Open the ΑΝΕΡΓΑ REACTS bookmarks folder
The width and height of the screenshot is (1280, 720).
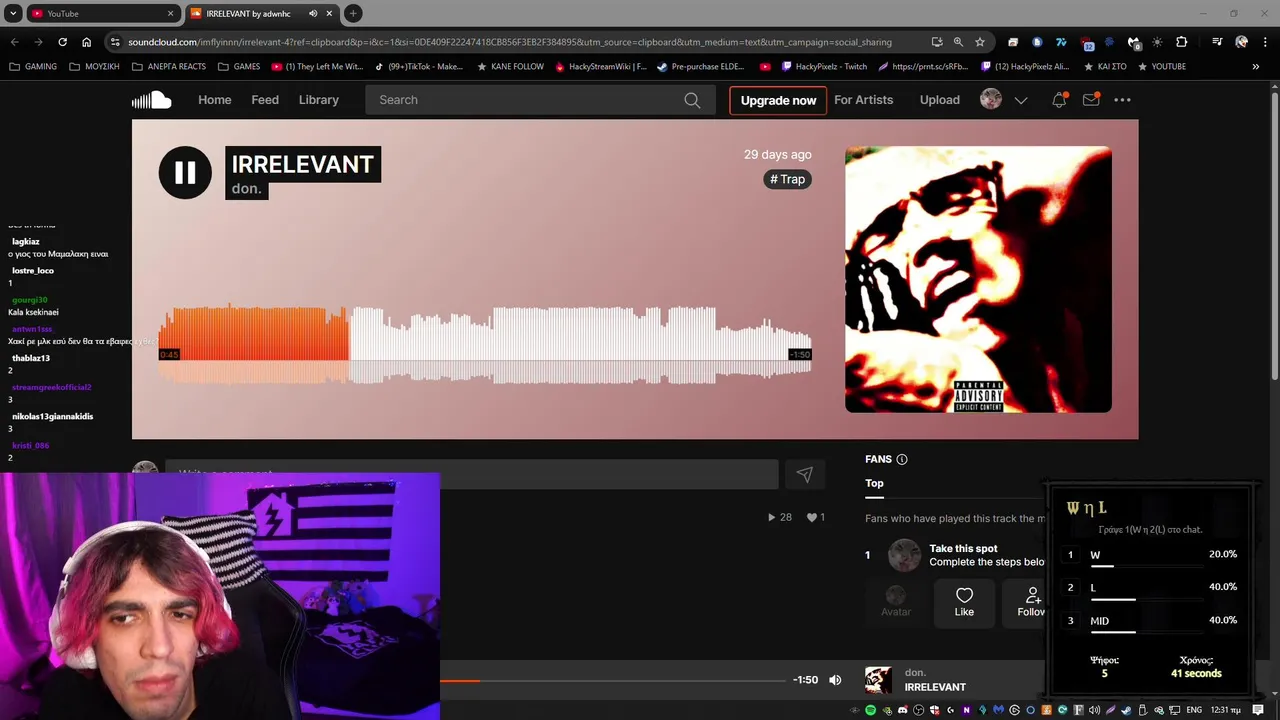168,66
